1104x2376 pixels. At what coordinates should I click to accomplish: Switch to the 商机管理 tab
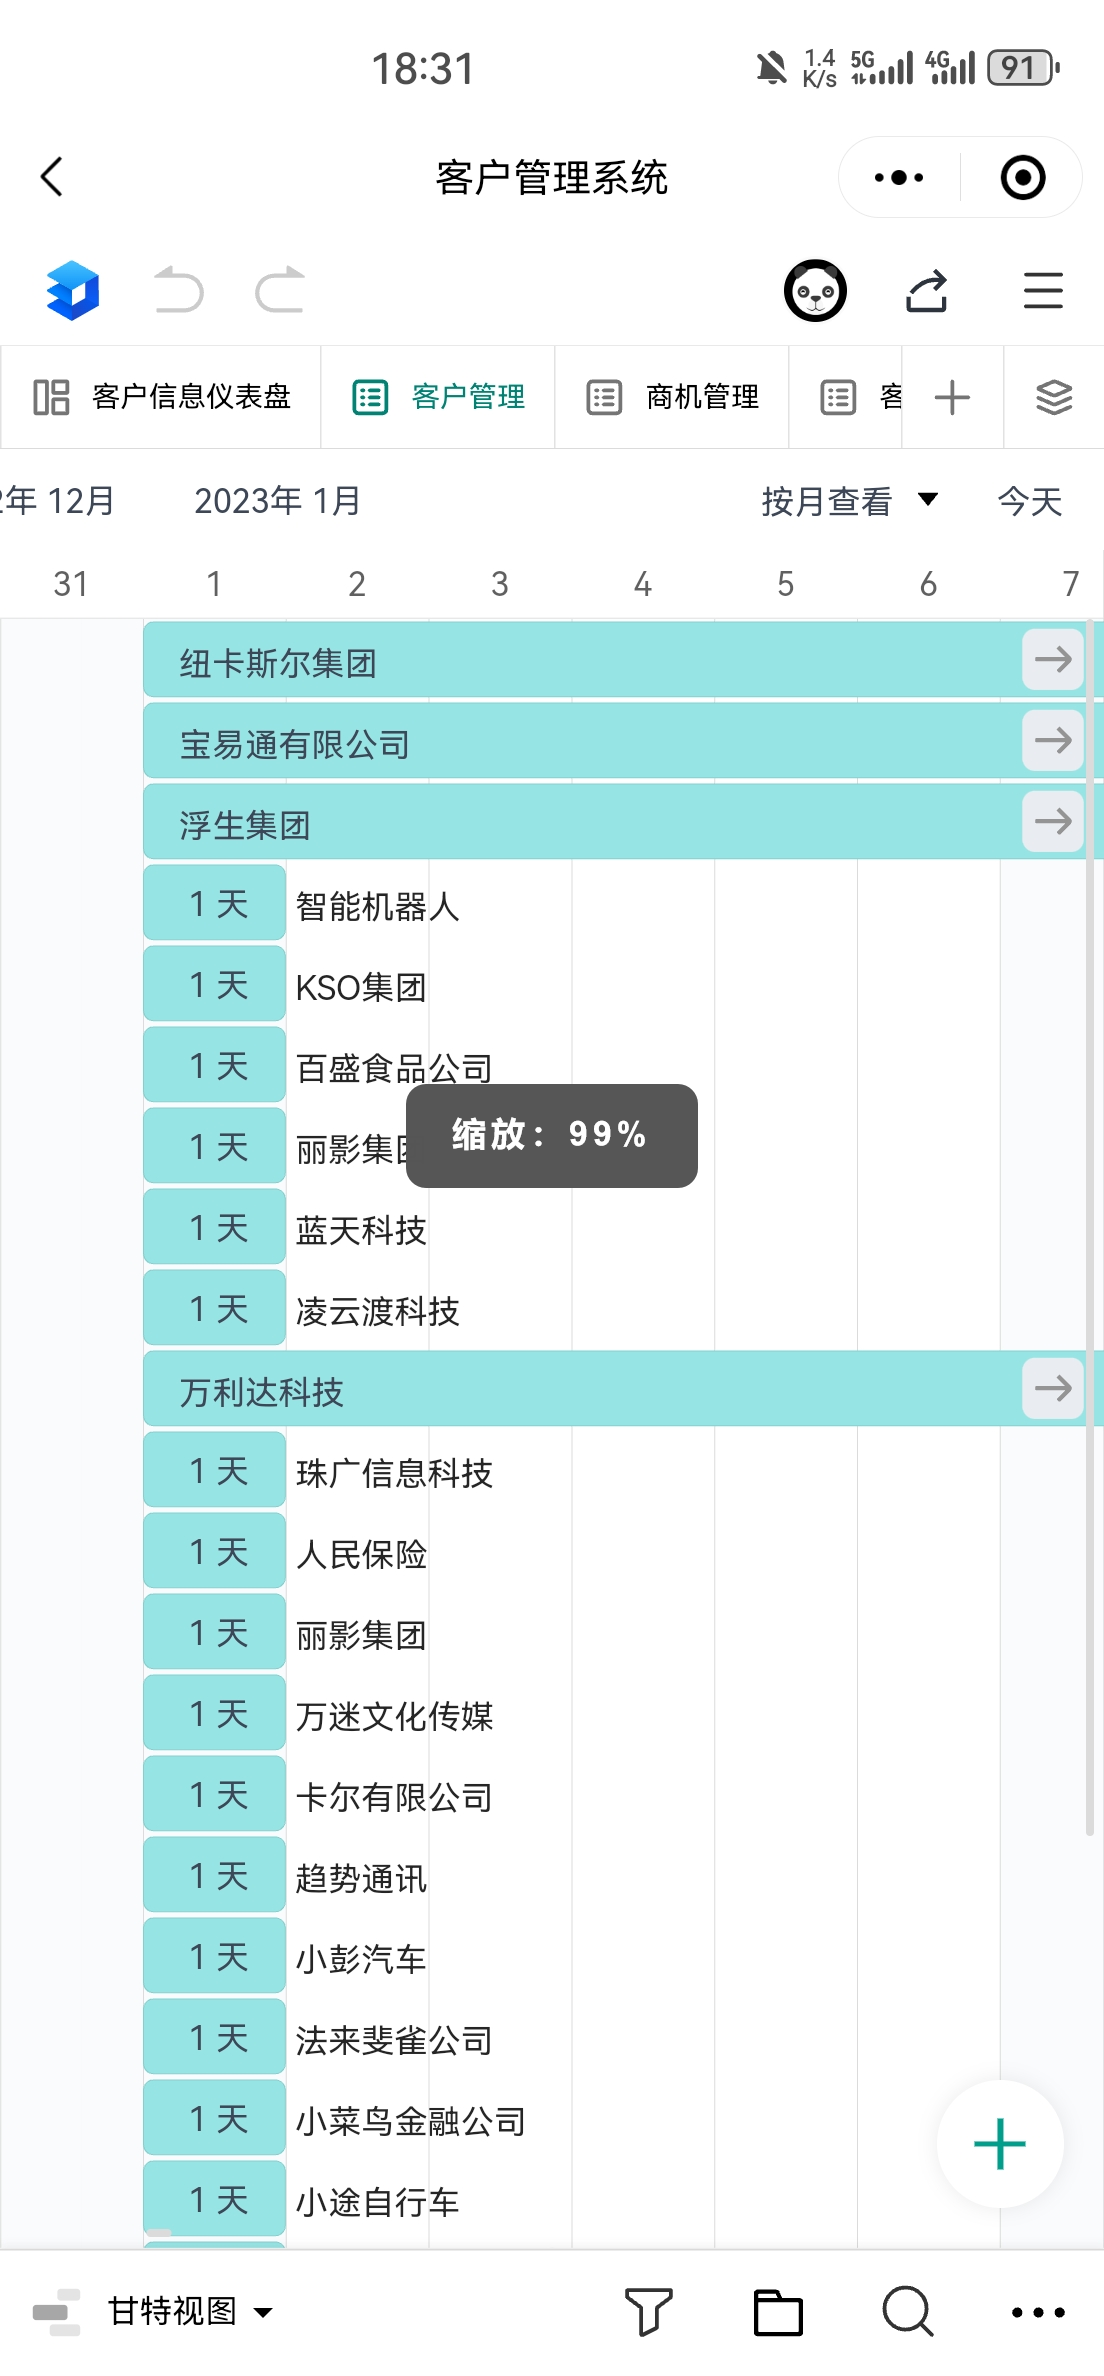click(672, 397)
